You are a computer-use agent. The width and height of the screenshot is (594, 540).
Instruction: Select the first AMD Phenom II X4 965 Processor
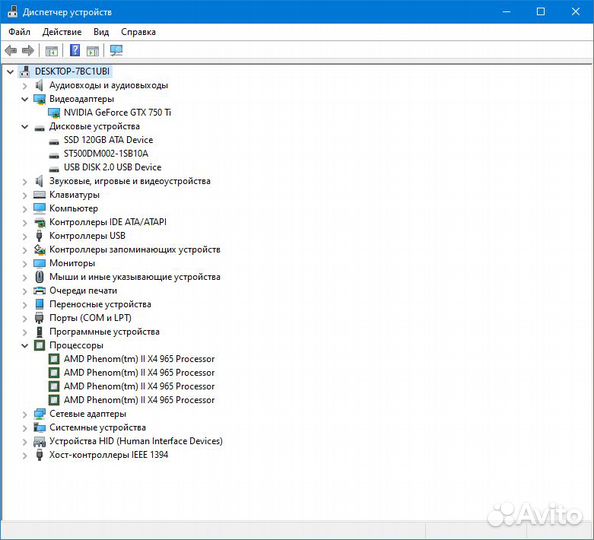coord(139,359)
